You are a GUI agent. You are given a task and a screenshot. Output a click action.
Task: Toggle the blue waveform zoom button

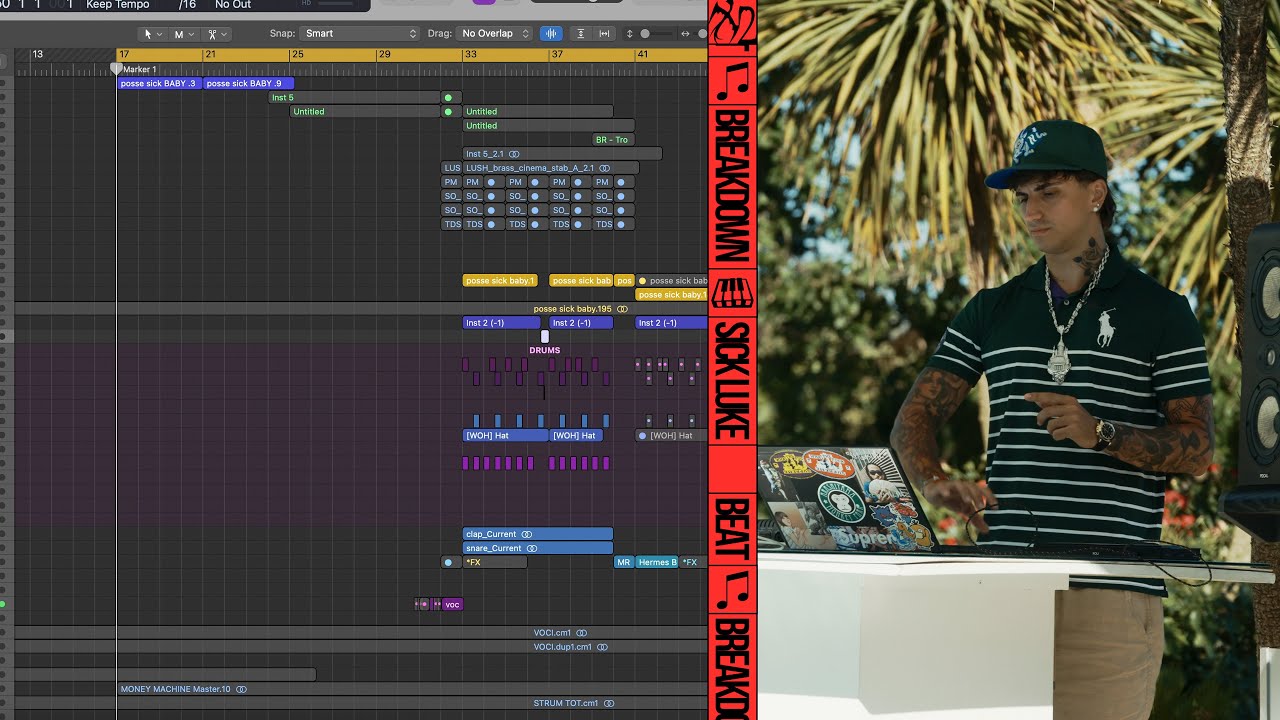(551, 34)
